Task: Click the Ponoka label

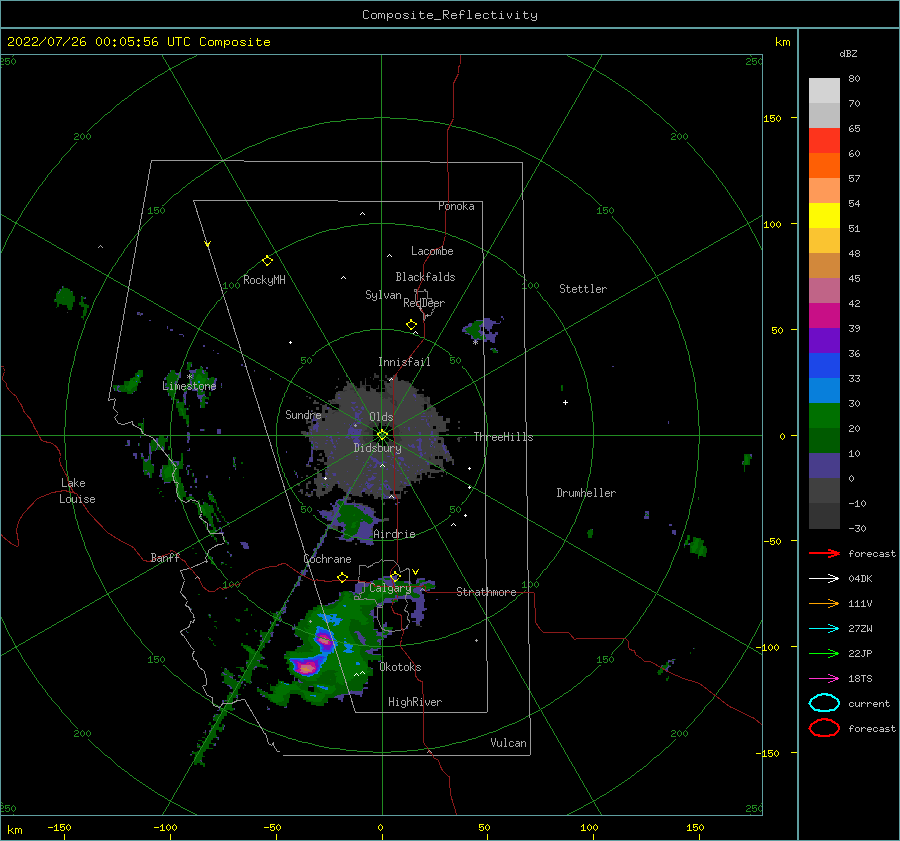Action: [x=456, y=206]
